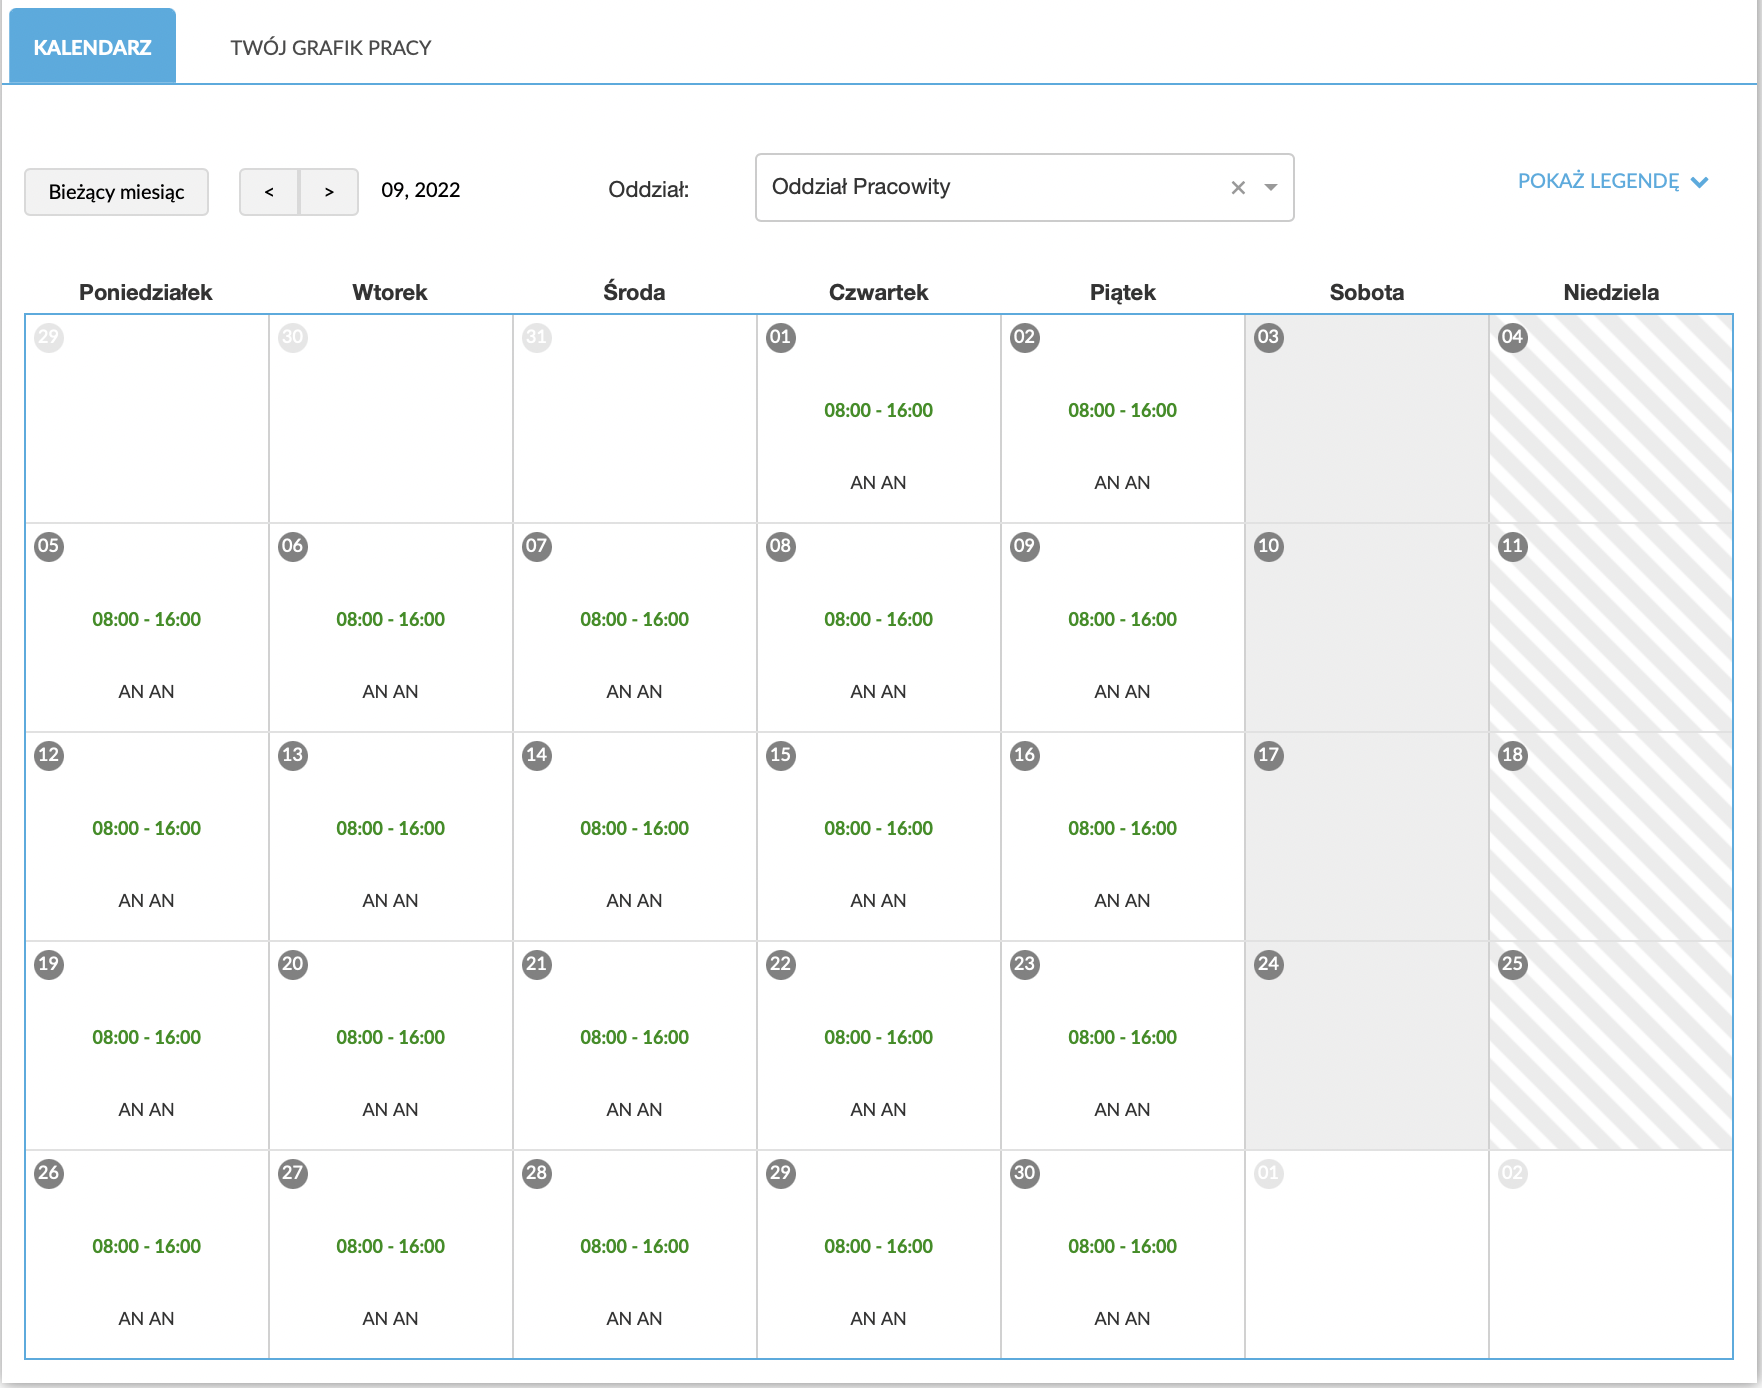Click the Środa column header
Screen dimensions: 1762x1388
(634, 292)
